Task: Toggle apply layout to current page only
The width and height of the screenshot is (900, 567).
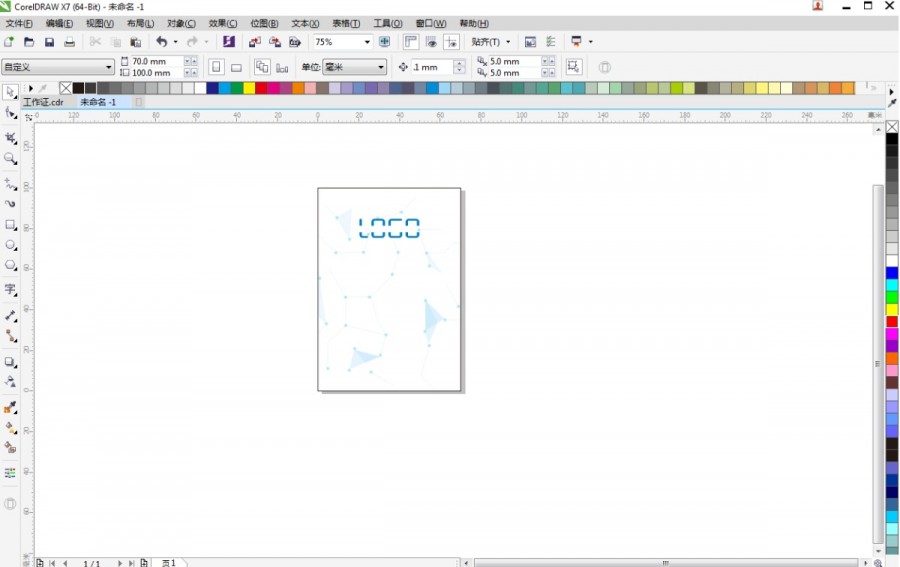Action: [282, 68]
